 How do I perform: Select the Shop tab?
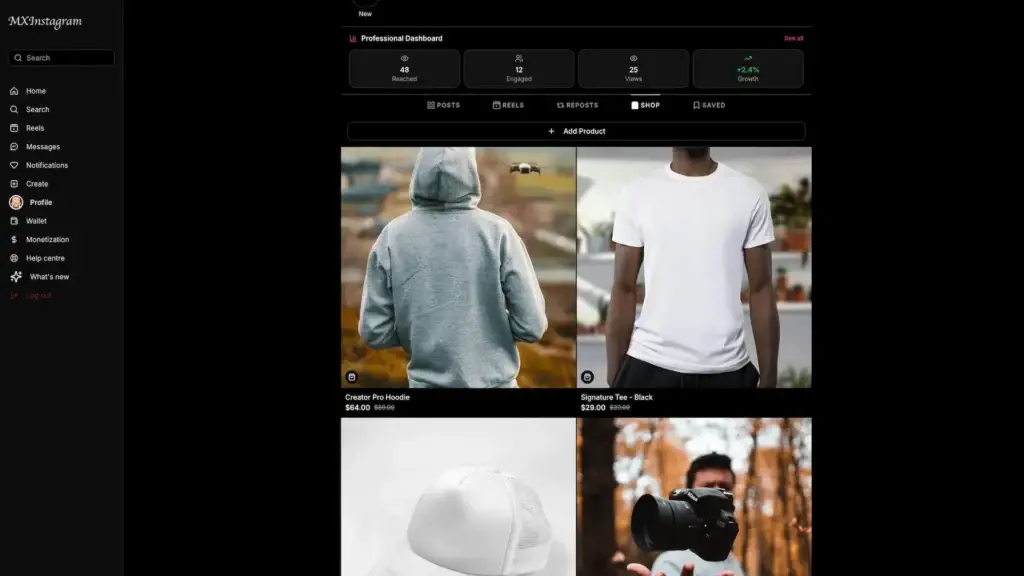[645, 105]
